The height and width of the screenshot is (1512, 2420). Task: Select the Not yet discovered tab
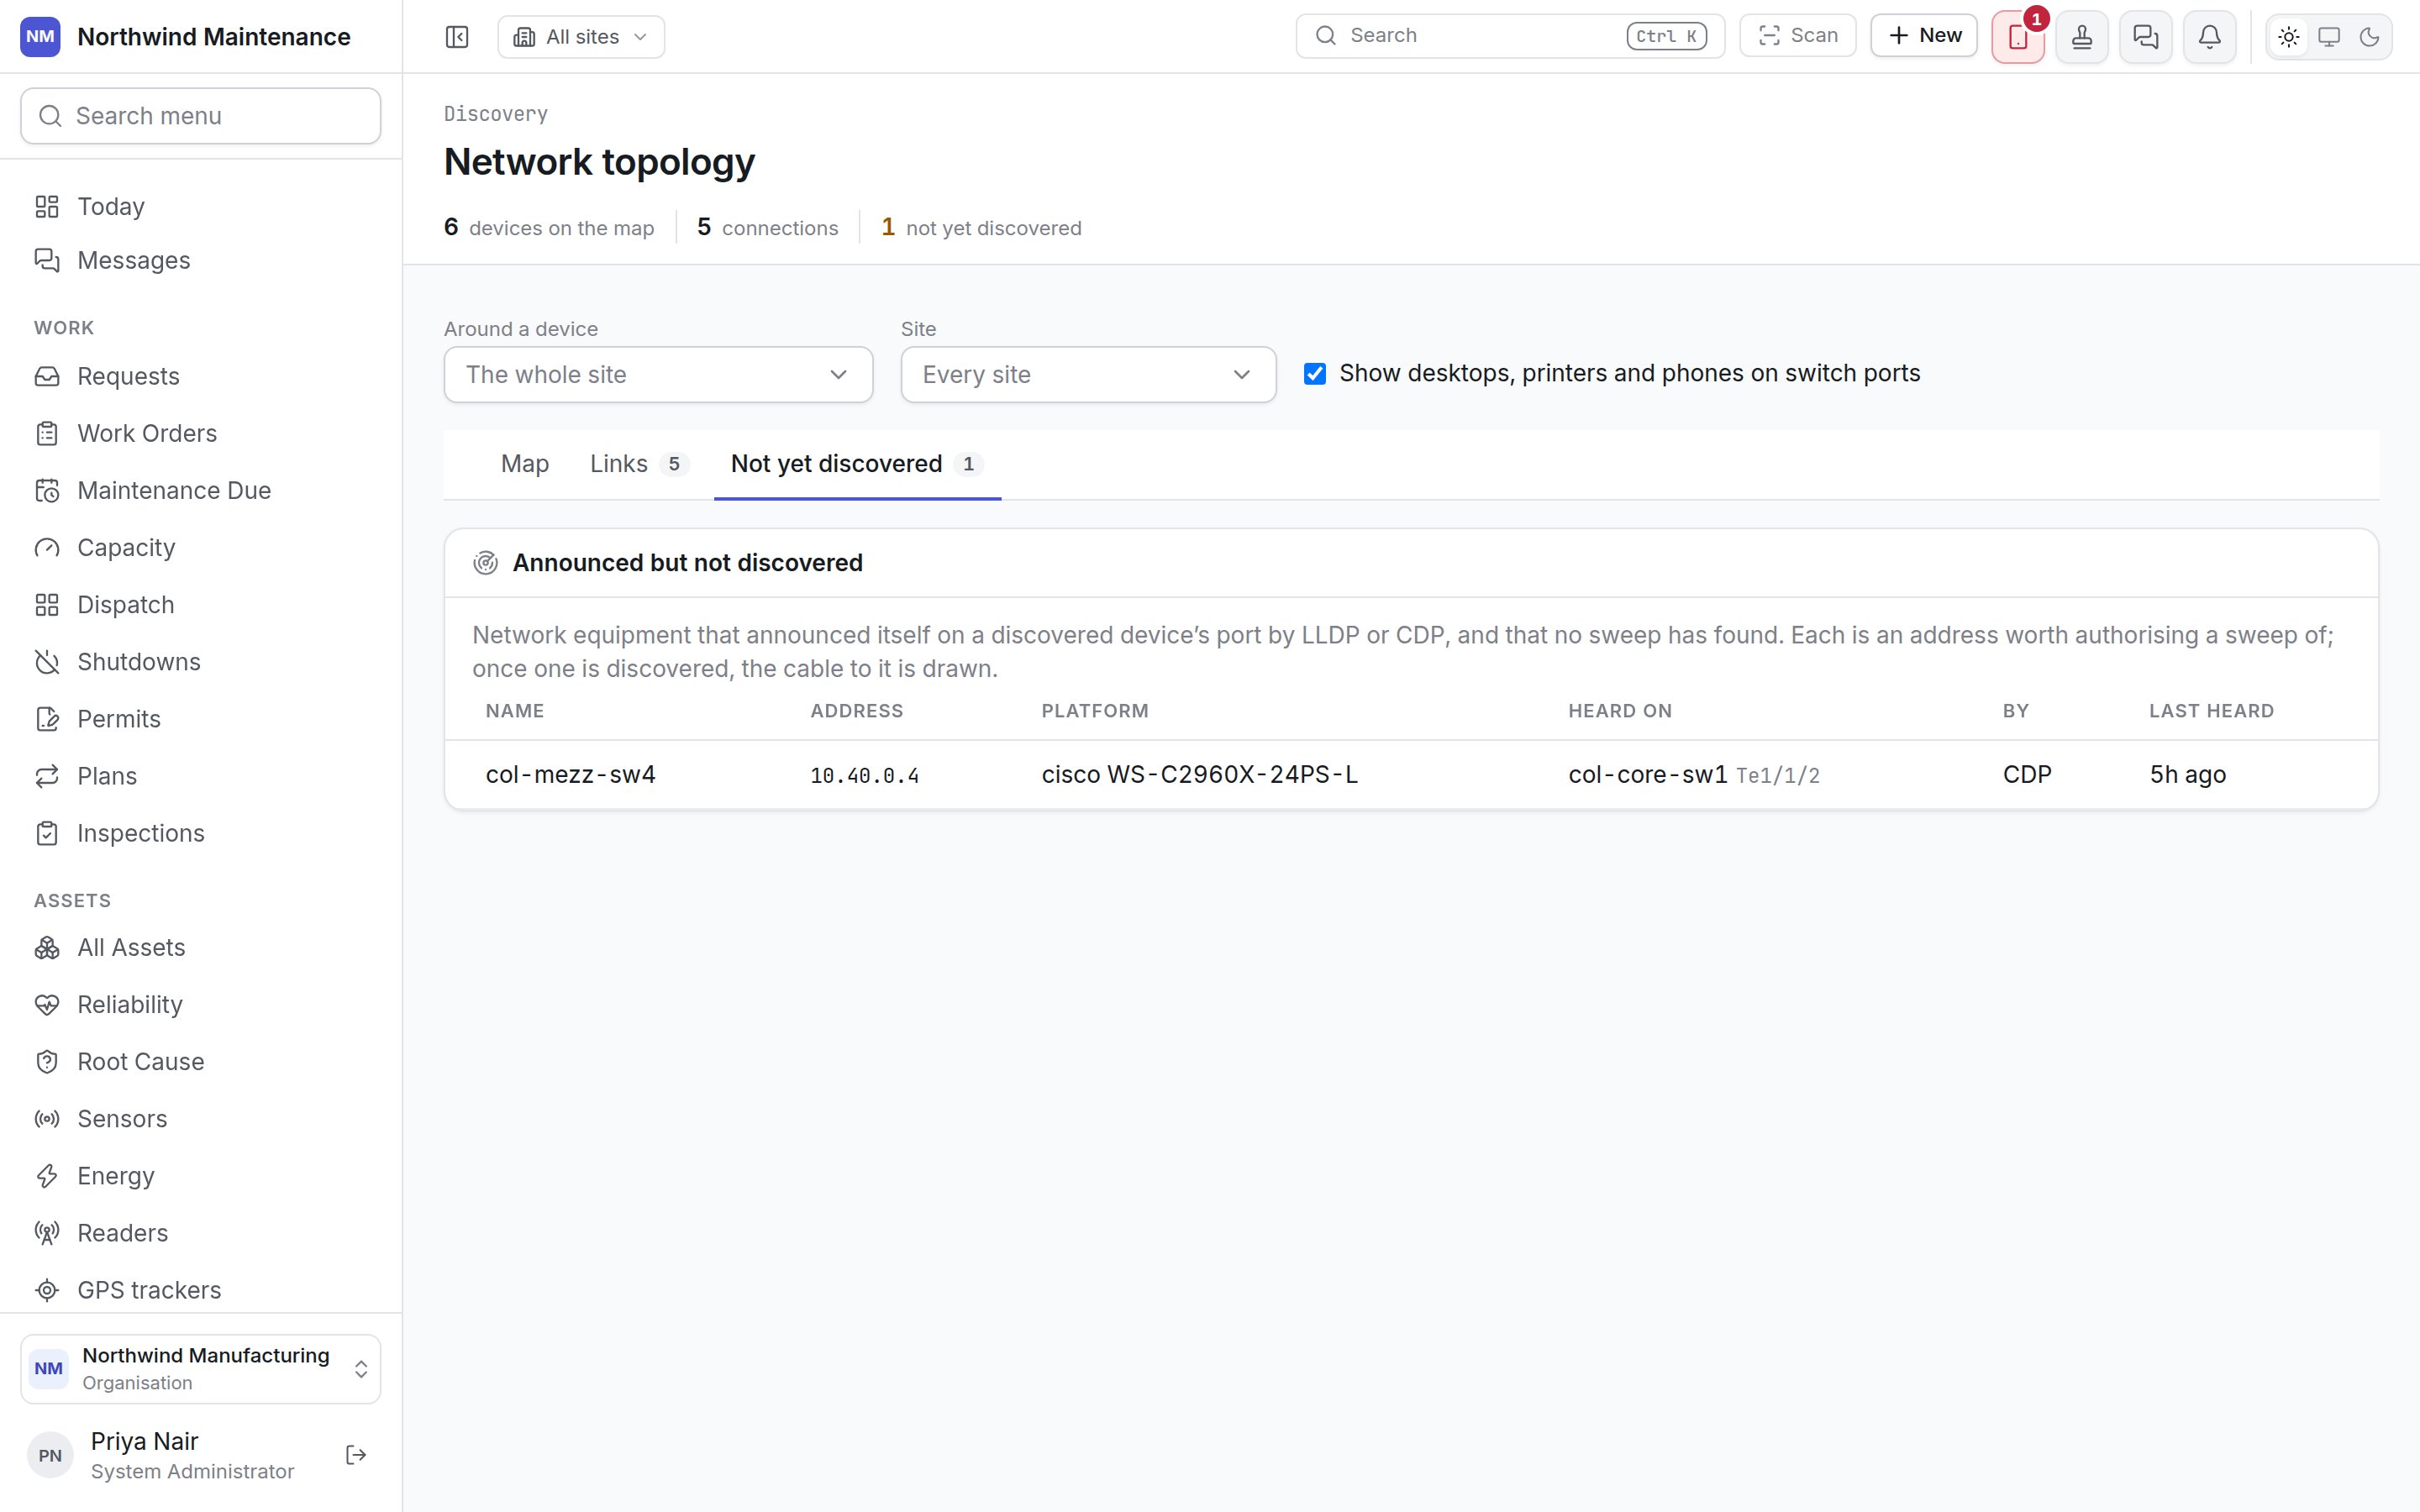(x=857, y=464)
